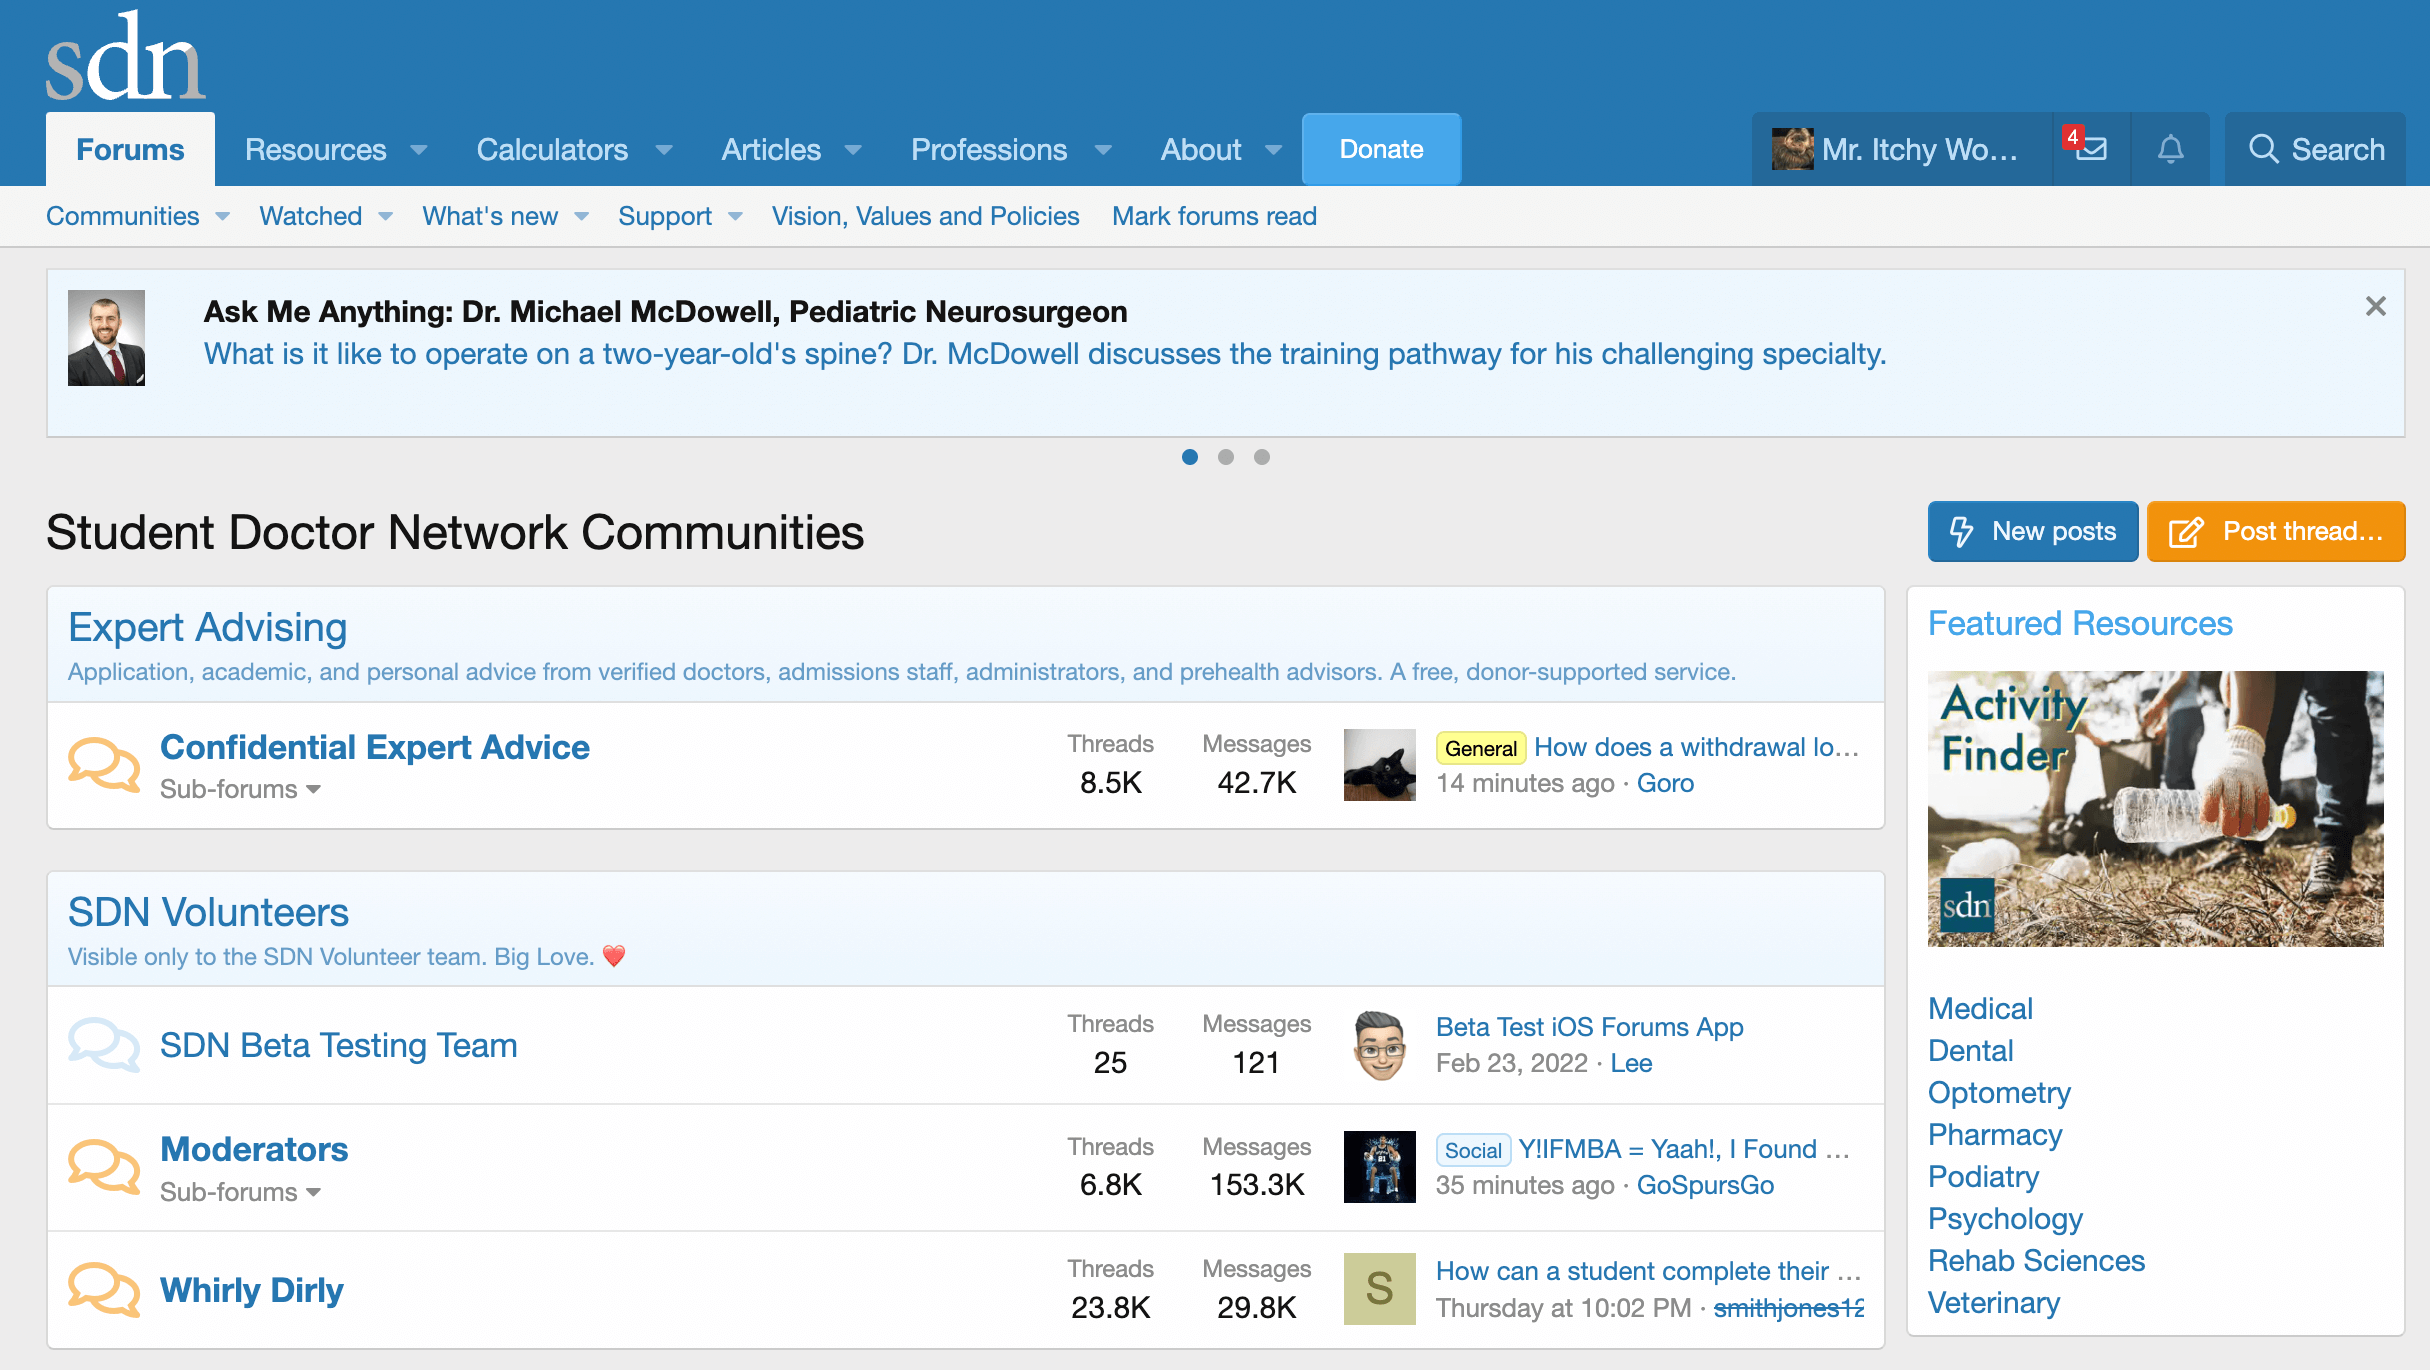Expand the Watched sub-menu arrow
Screen dimensions: 2430x1370
(385, 216)
